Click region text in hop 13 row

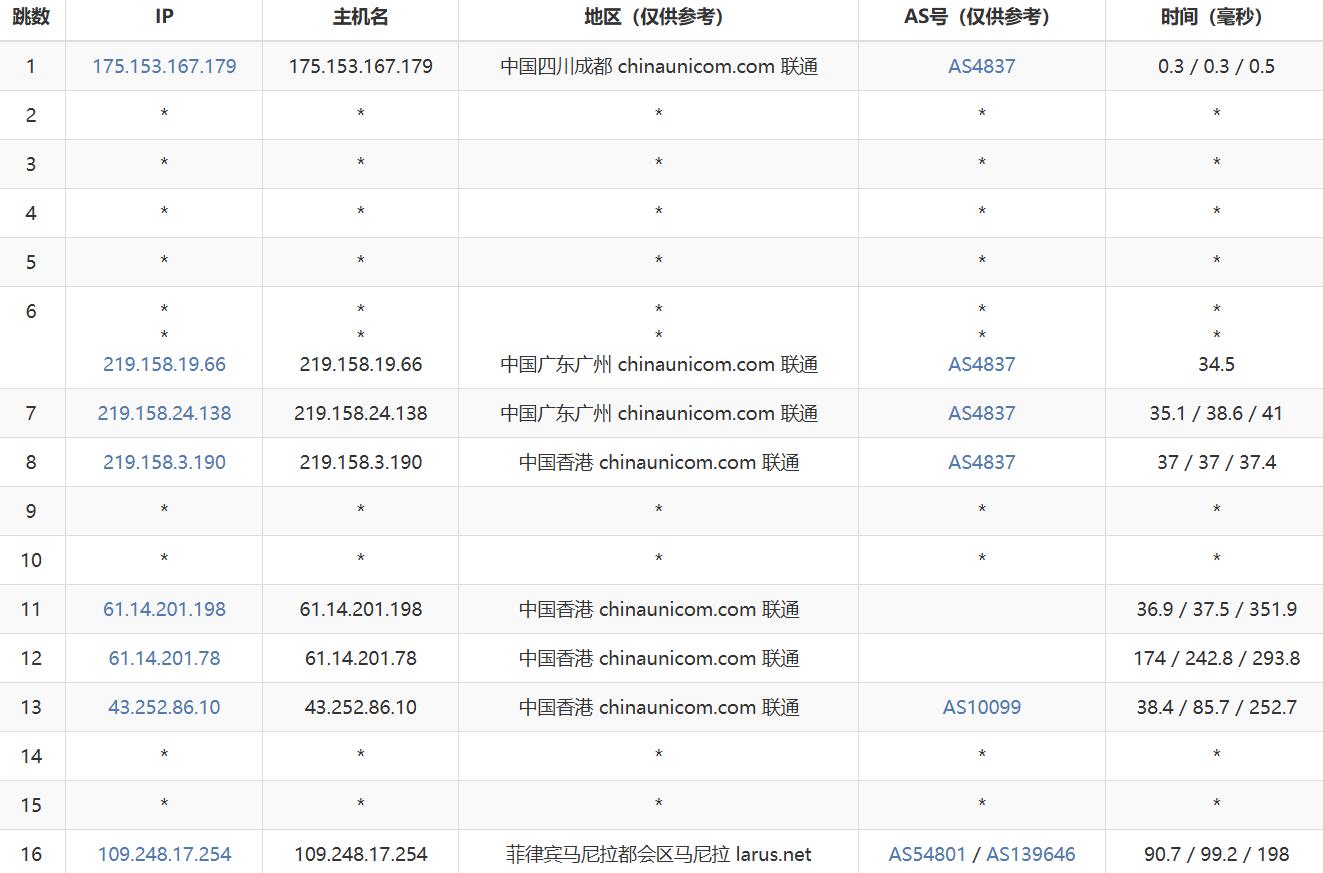(x=659, y=707)
